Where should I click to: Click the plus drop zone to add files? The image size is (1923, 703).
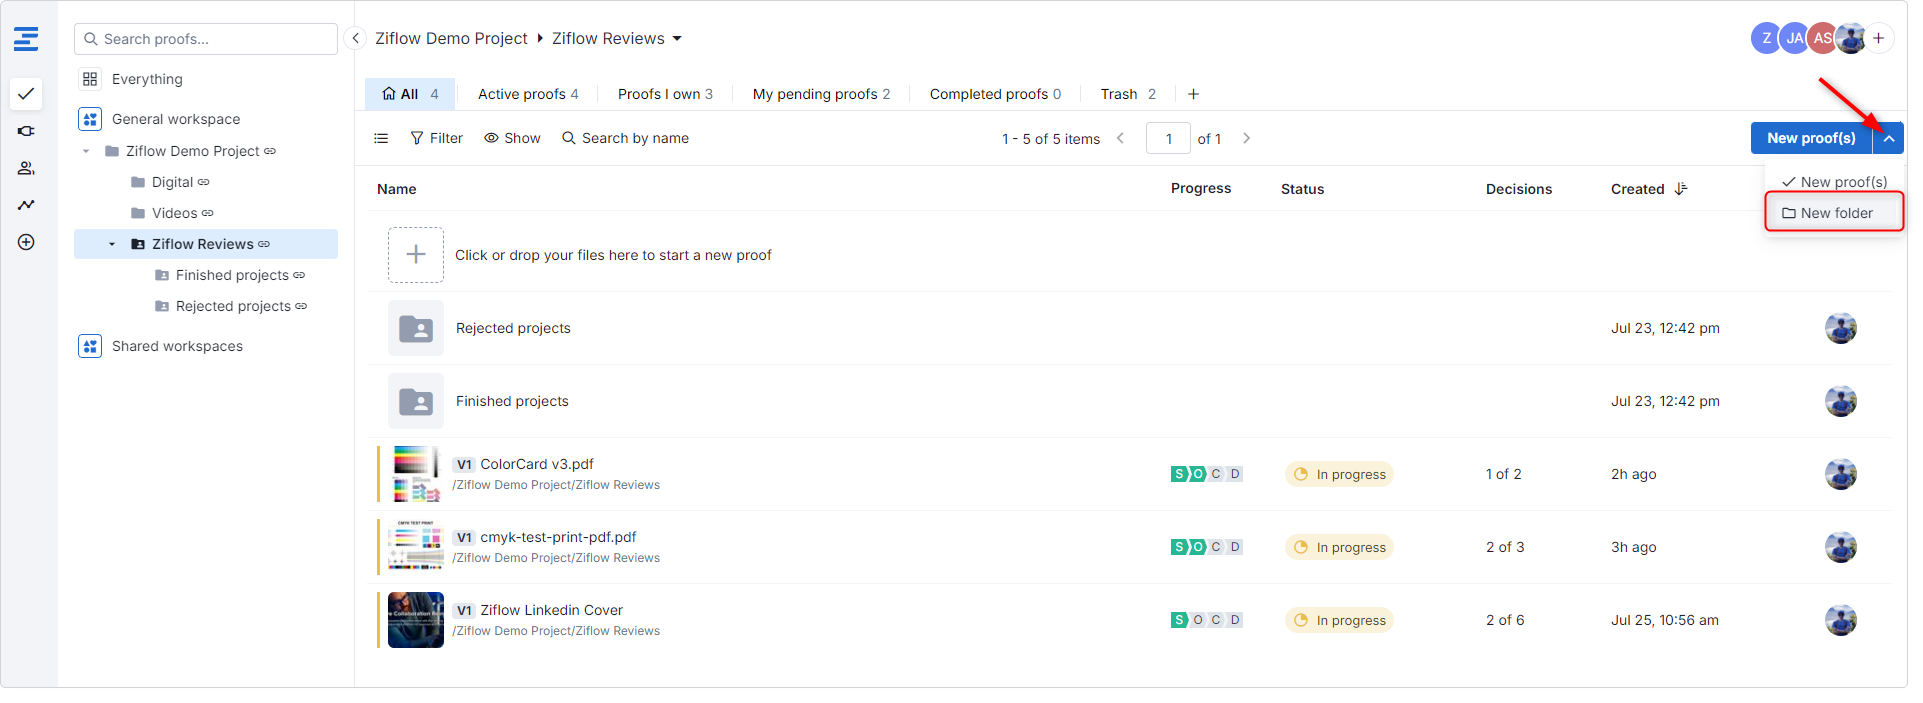[416, 255]
